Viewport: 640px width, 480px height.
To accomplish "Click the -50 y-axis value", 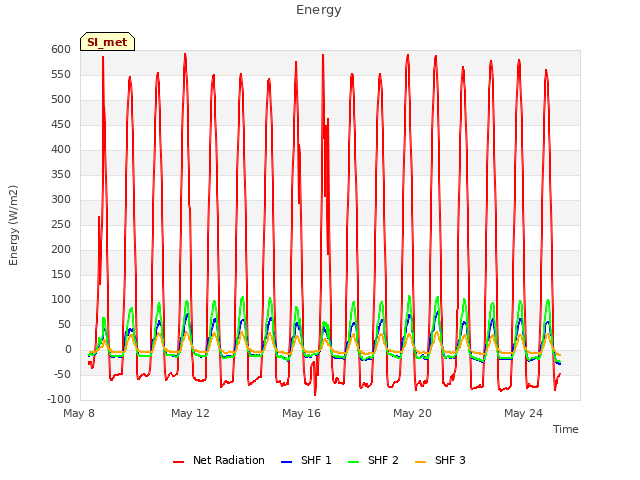I will point(61,375).
